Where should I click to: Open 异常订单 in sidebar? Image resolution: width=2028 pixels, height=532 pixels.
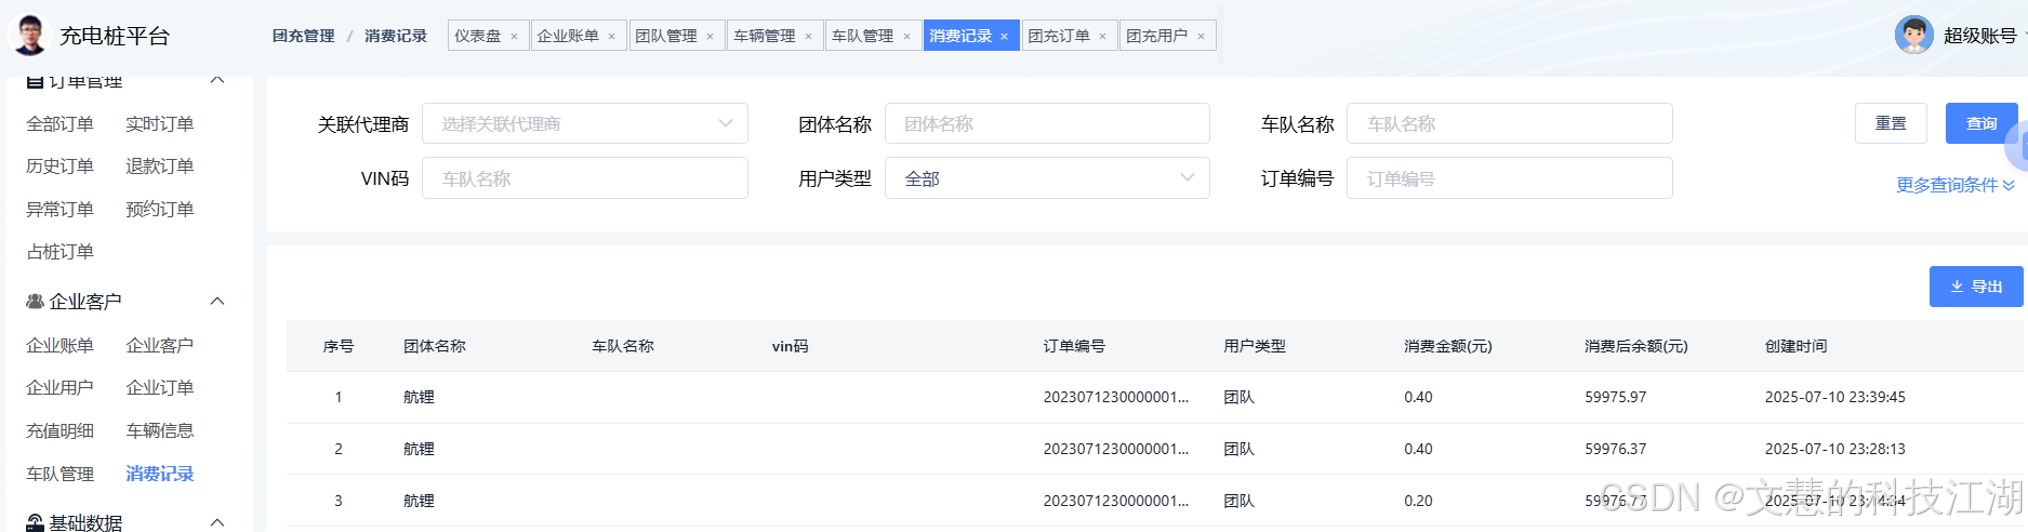pyautogui.click(x=60, y=209)
